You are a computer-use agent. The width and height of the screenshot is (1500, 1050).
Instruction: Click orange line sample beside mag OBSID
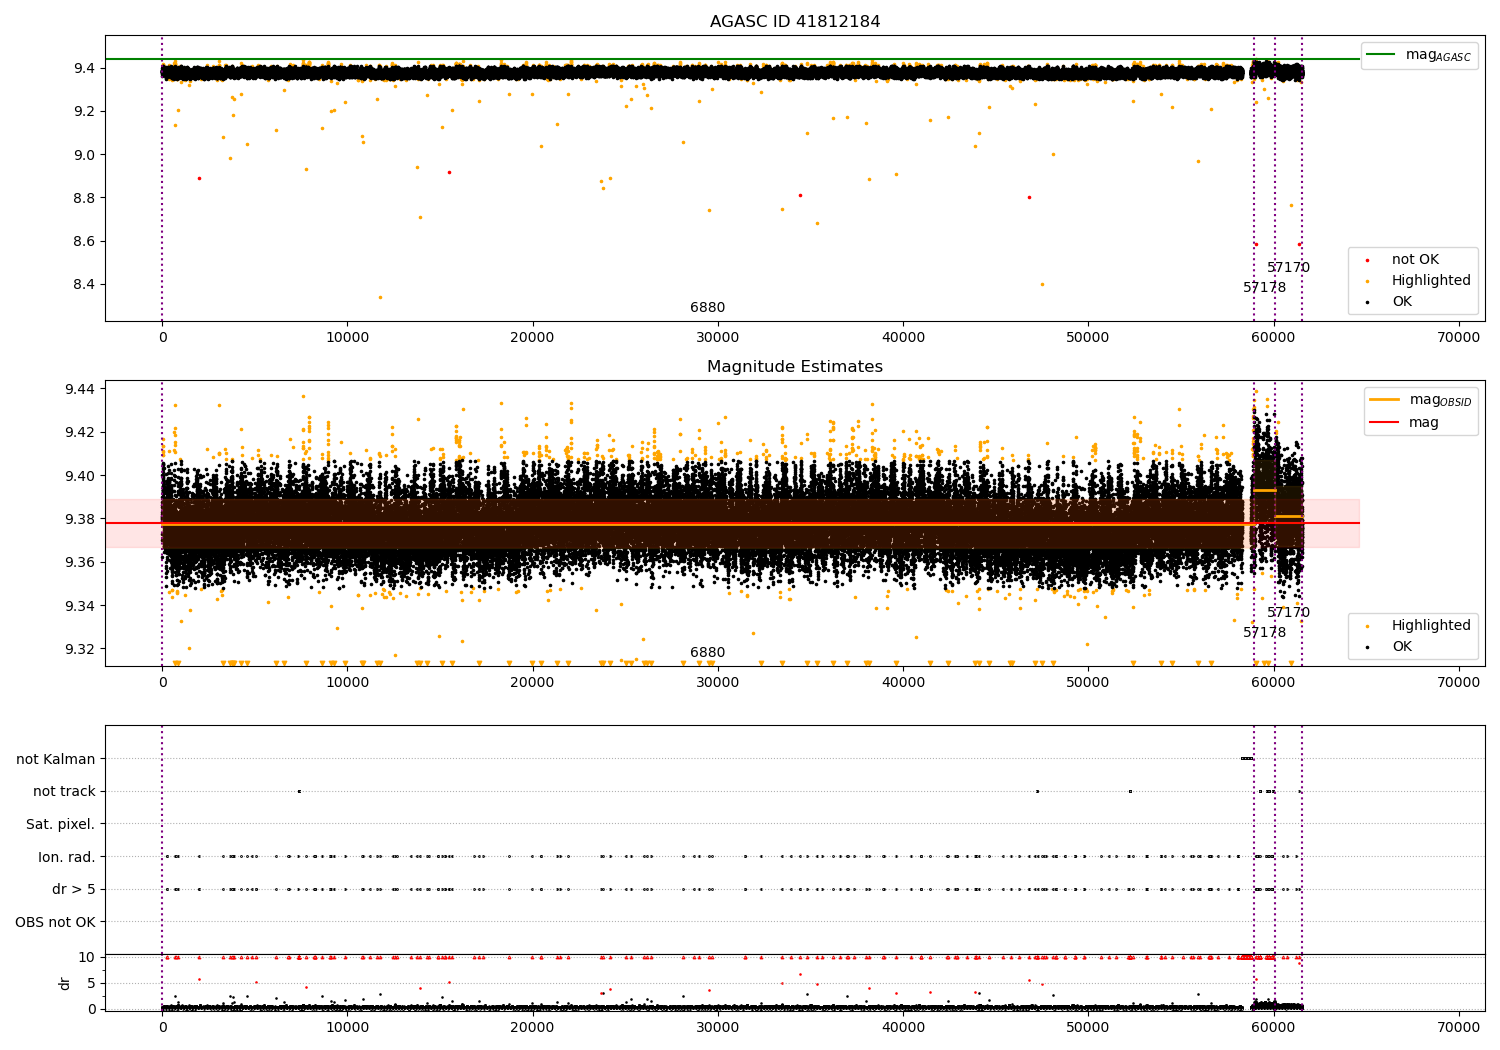pyautogui.click(x=1384, y=400)
